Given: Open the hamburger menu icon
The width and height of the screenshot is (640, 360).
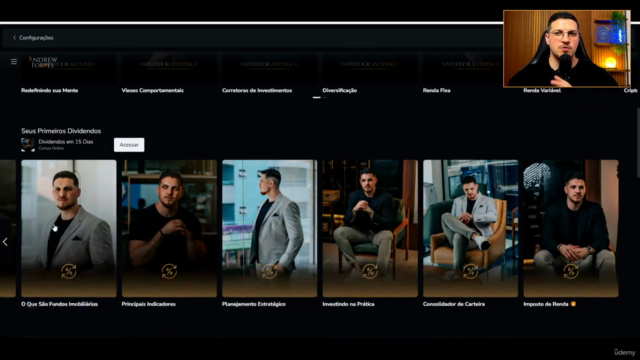Looking at the screenshot, I should (x=14, y=62).
